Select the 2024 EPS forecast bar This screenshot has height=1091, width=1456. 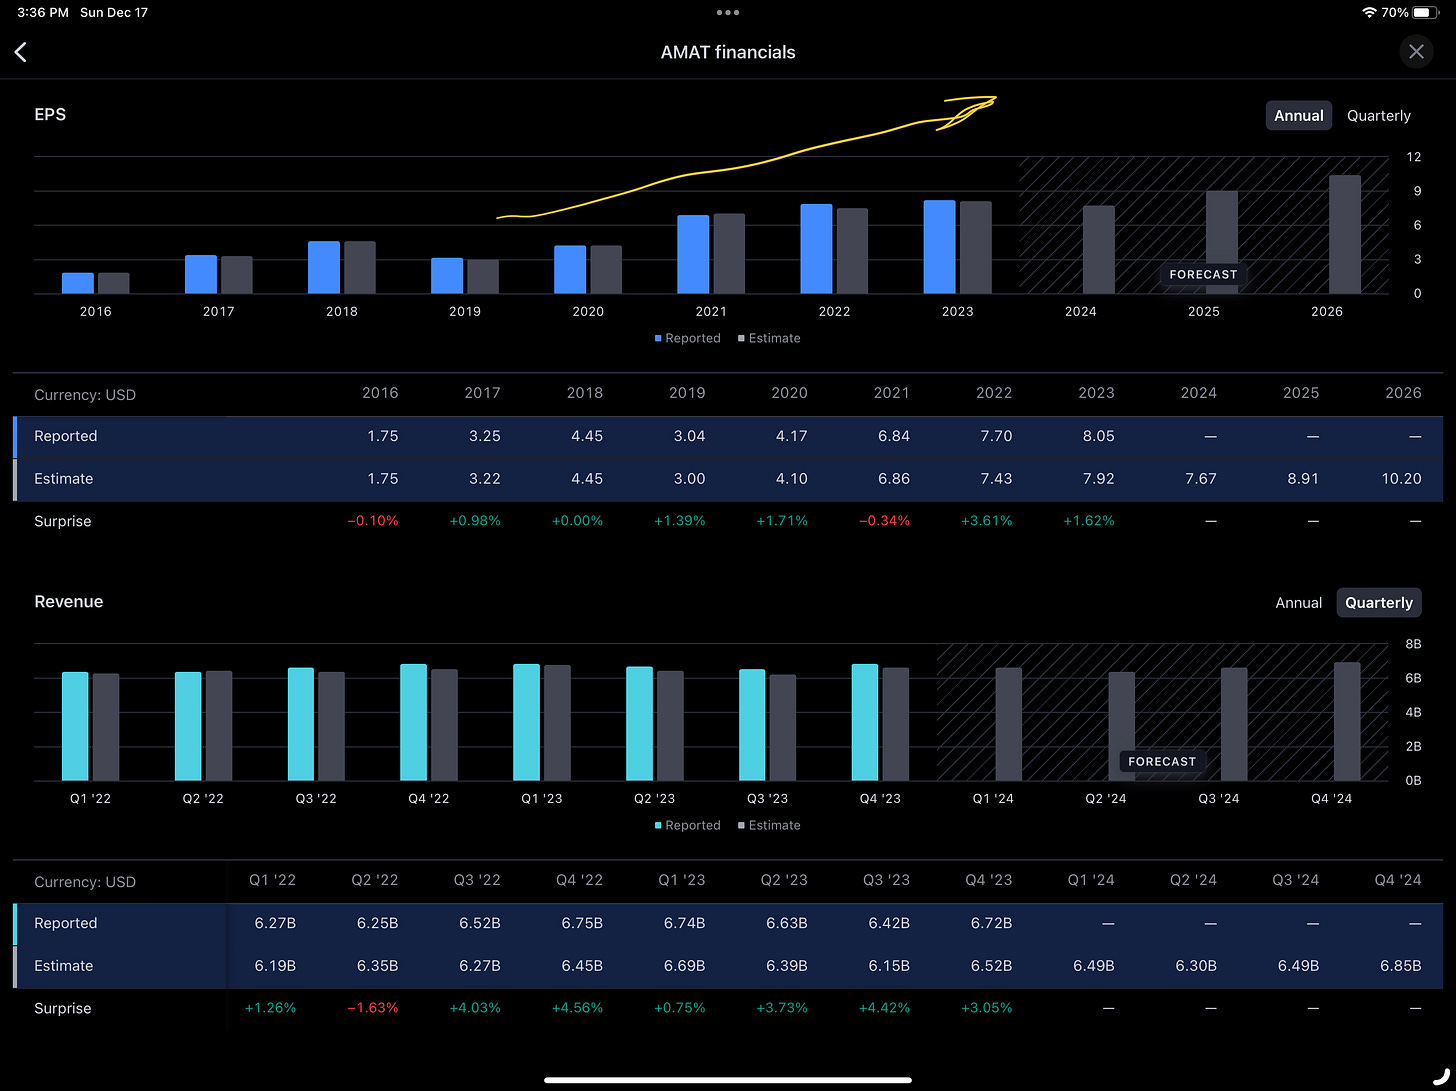point(1099,250)
